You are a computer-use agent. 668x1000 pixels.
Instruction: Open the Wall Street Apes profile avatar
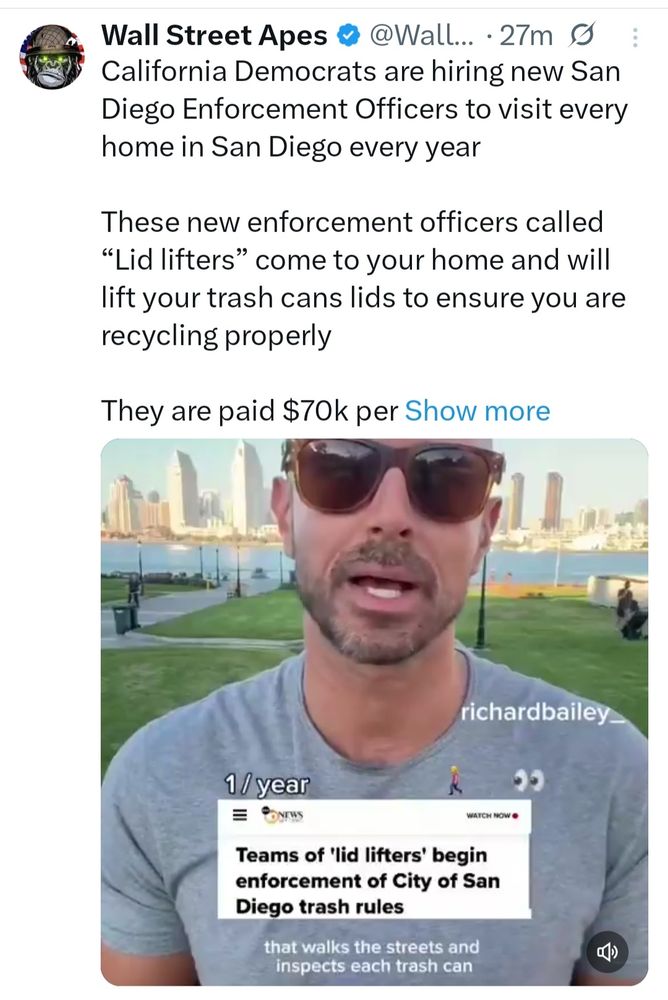click(x=52, y=56)
